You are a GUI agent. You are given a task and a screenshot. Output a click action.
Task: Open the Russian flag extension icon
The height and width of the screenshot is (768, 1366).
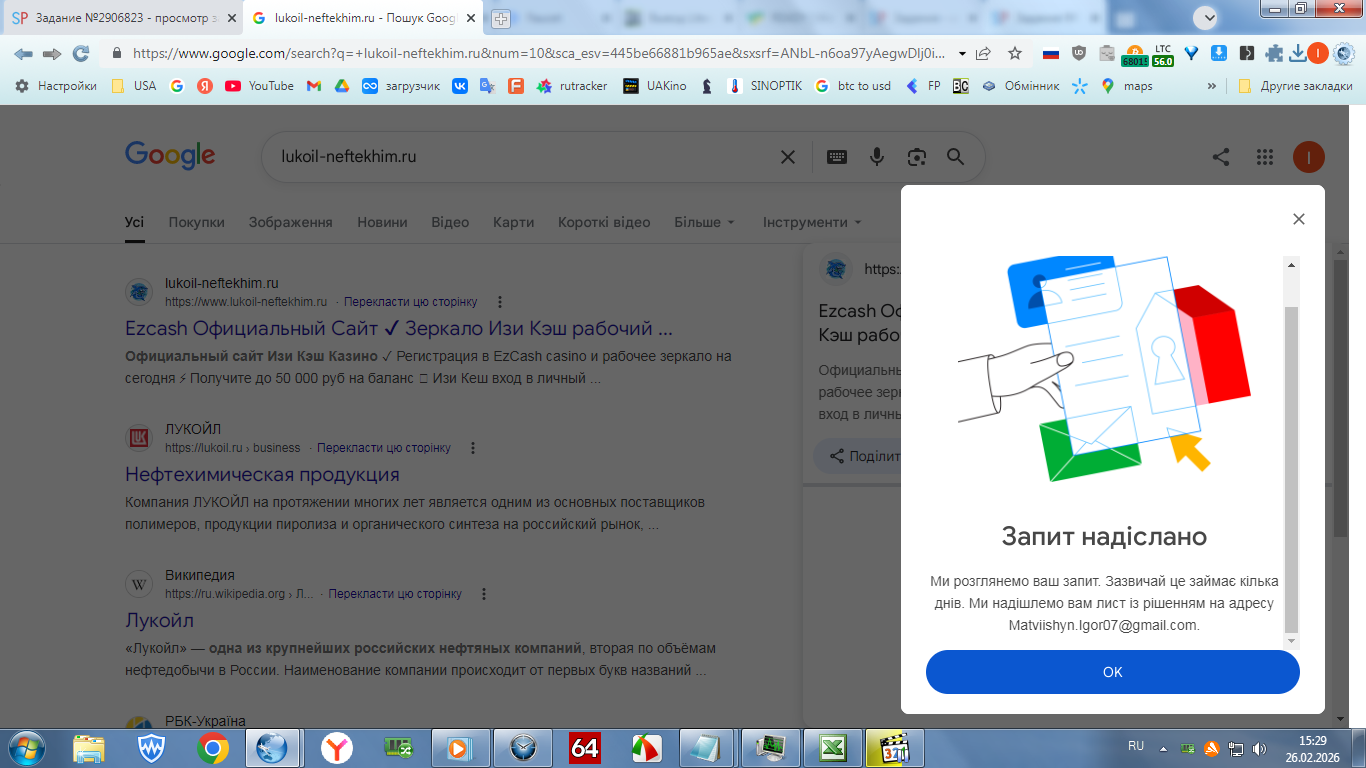pyautogui.click(x=1051, y=54)
